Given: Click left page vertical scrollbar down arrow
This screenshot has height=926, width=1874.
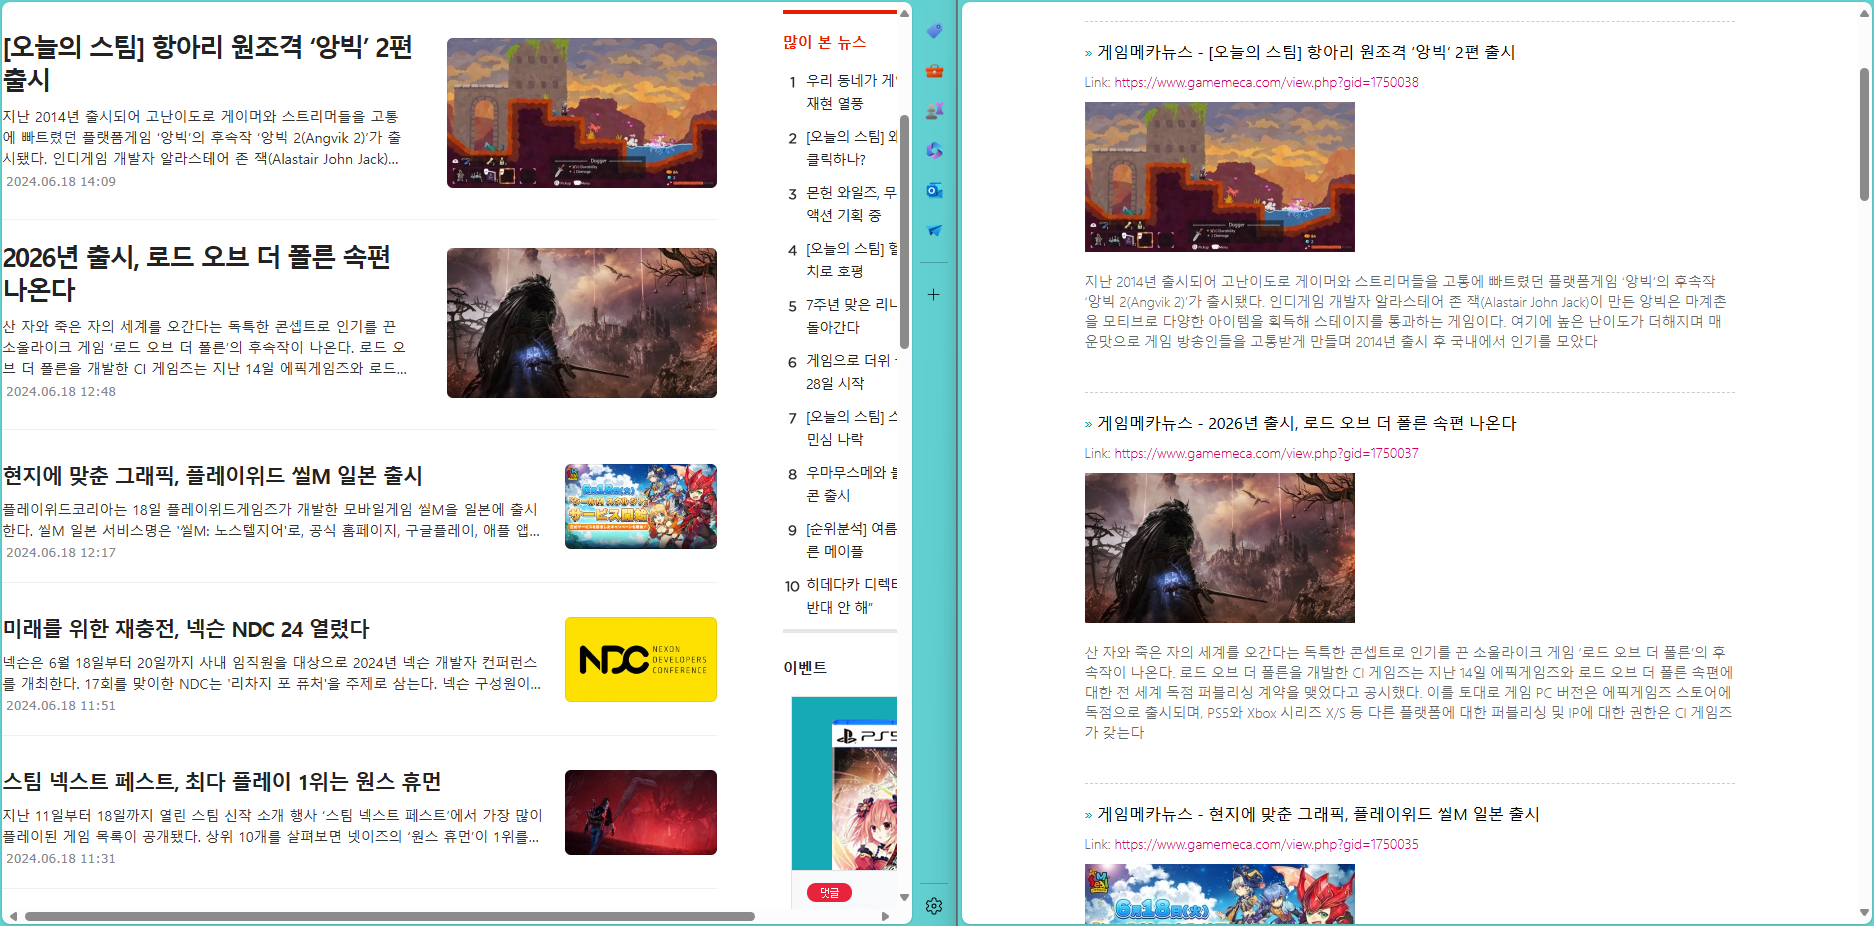Looking at the screenshot, I should 904,897.
